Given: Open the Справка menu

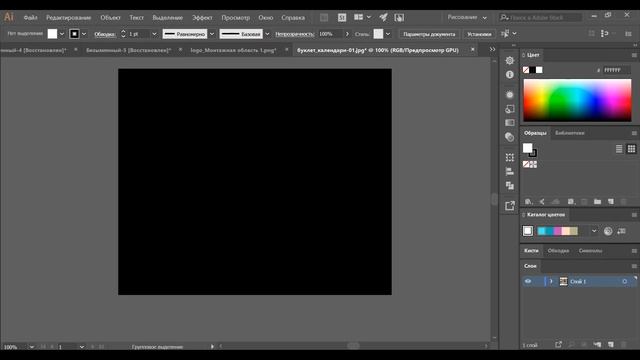Looking at the screenshot, I should pos(293,18).
